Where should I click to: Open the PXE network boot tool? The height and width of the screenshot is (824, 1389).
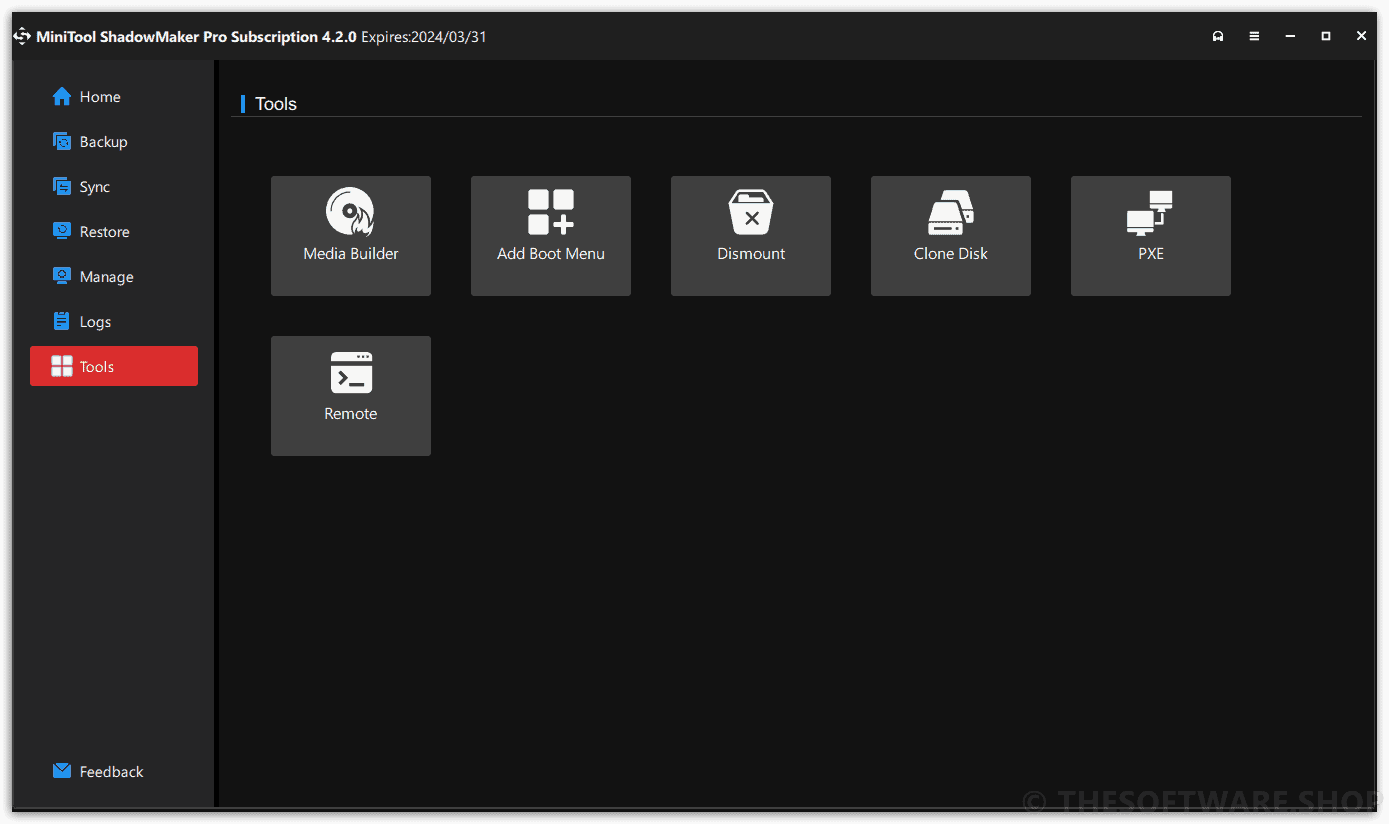pyautogui.click(x=1151, y=236)
